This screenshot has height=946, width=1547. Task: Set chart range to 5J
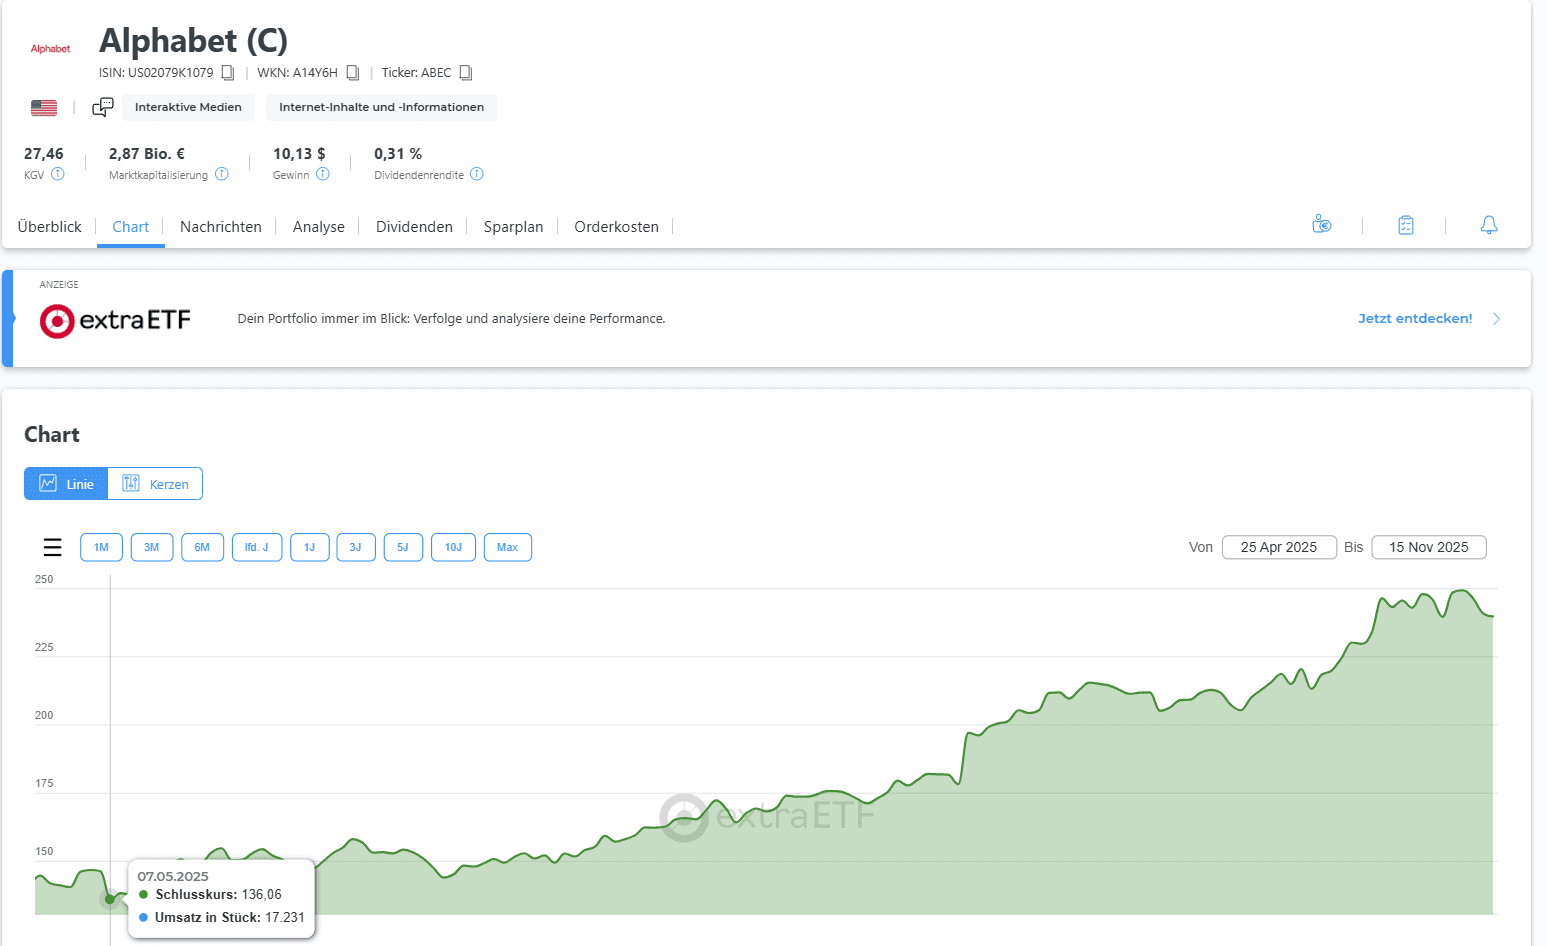[403, 547]
